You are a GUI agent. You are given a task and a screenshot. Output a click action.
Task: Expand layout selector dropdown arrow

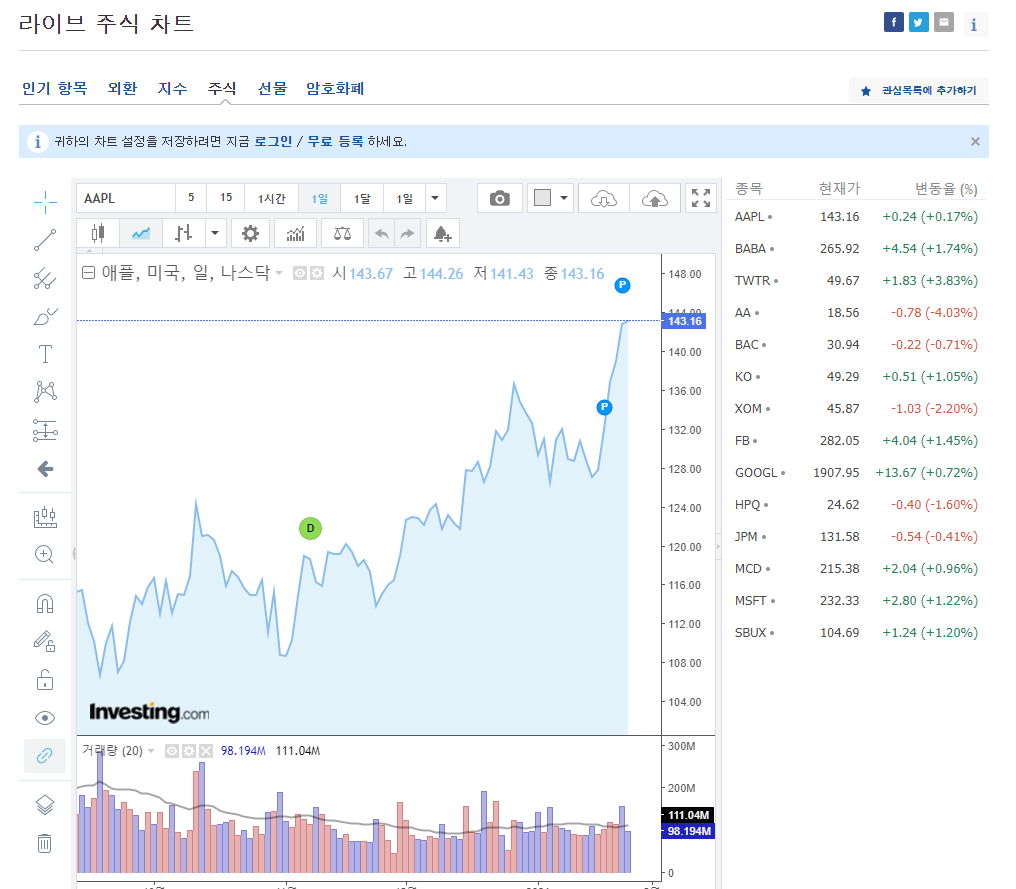coord(564,198)
